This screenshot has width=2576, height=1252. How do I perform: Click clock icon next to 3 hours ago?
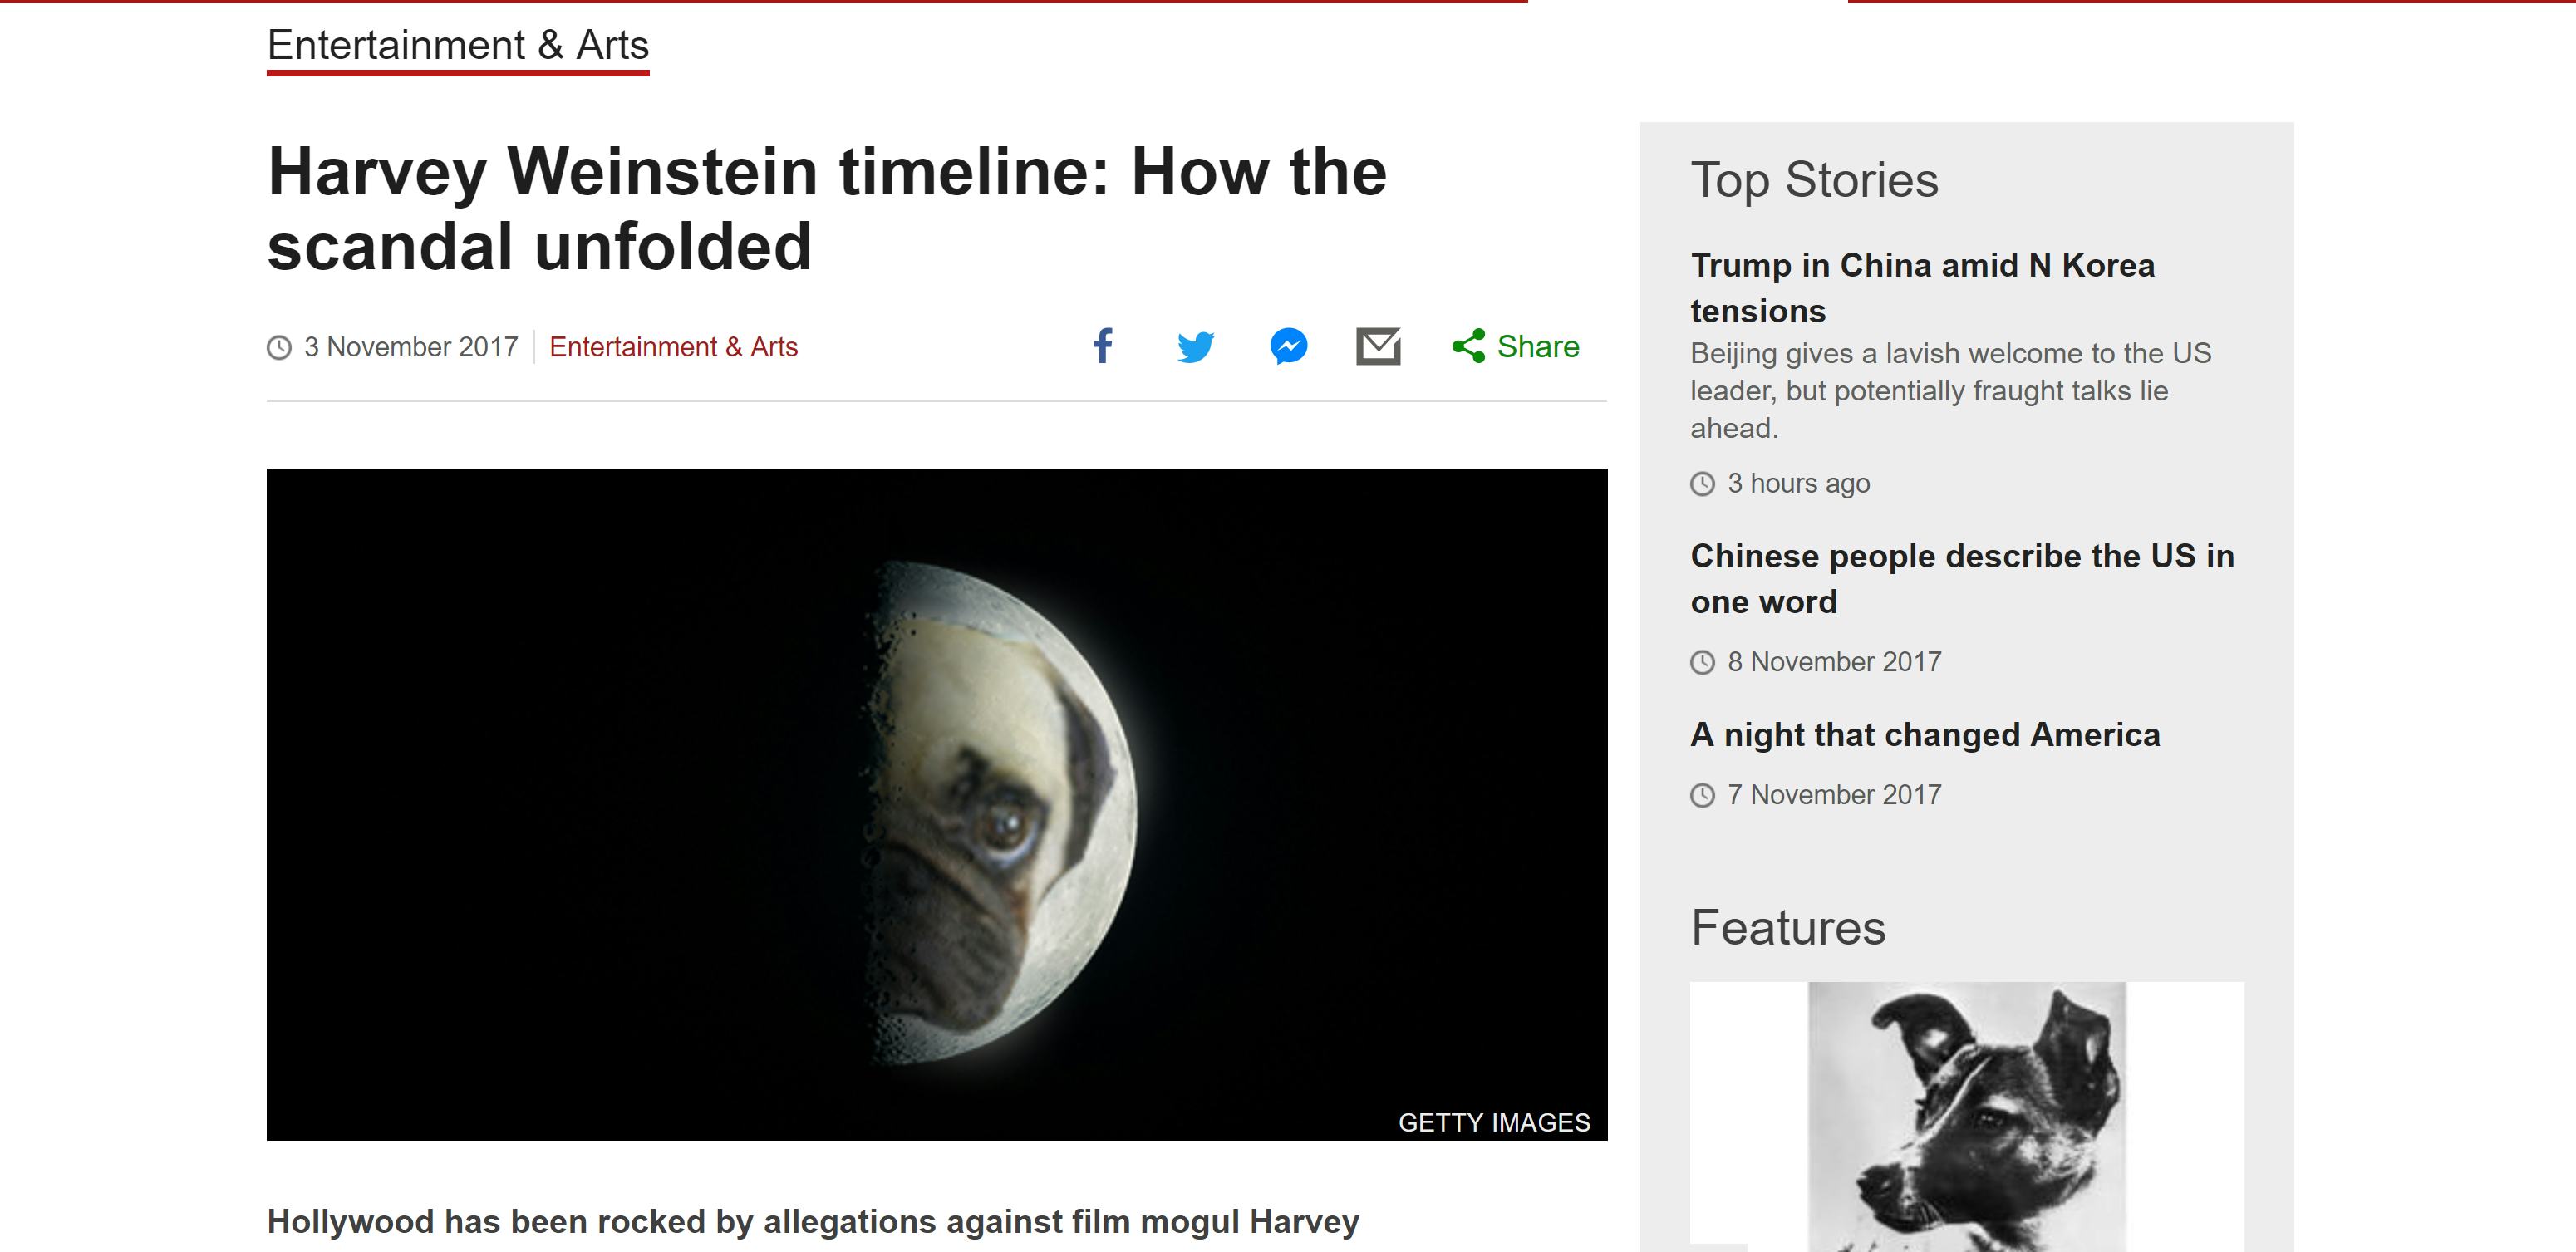pos(1702,484)
